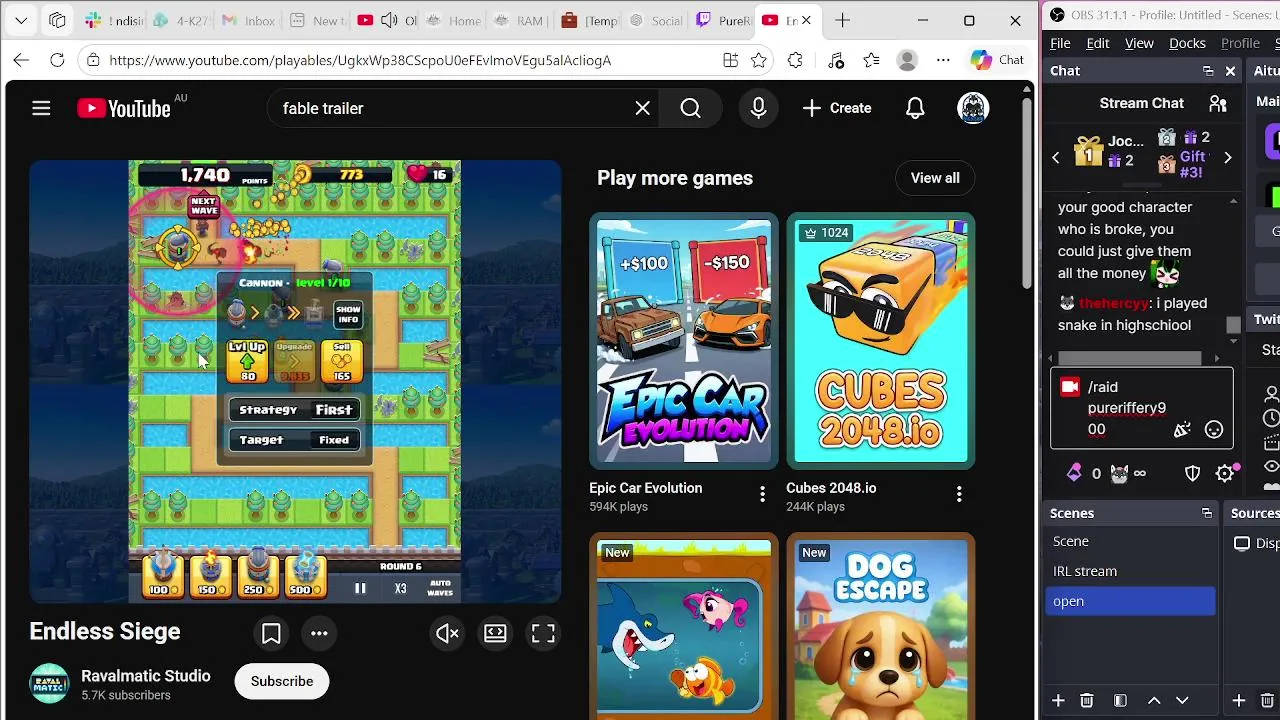Save Endless Siege with the bookmark icon

271,633
